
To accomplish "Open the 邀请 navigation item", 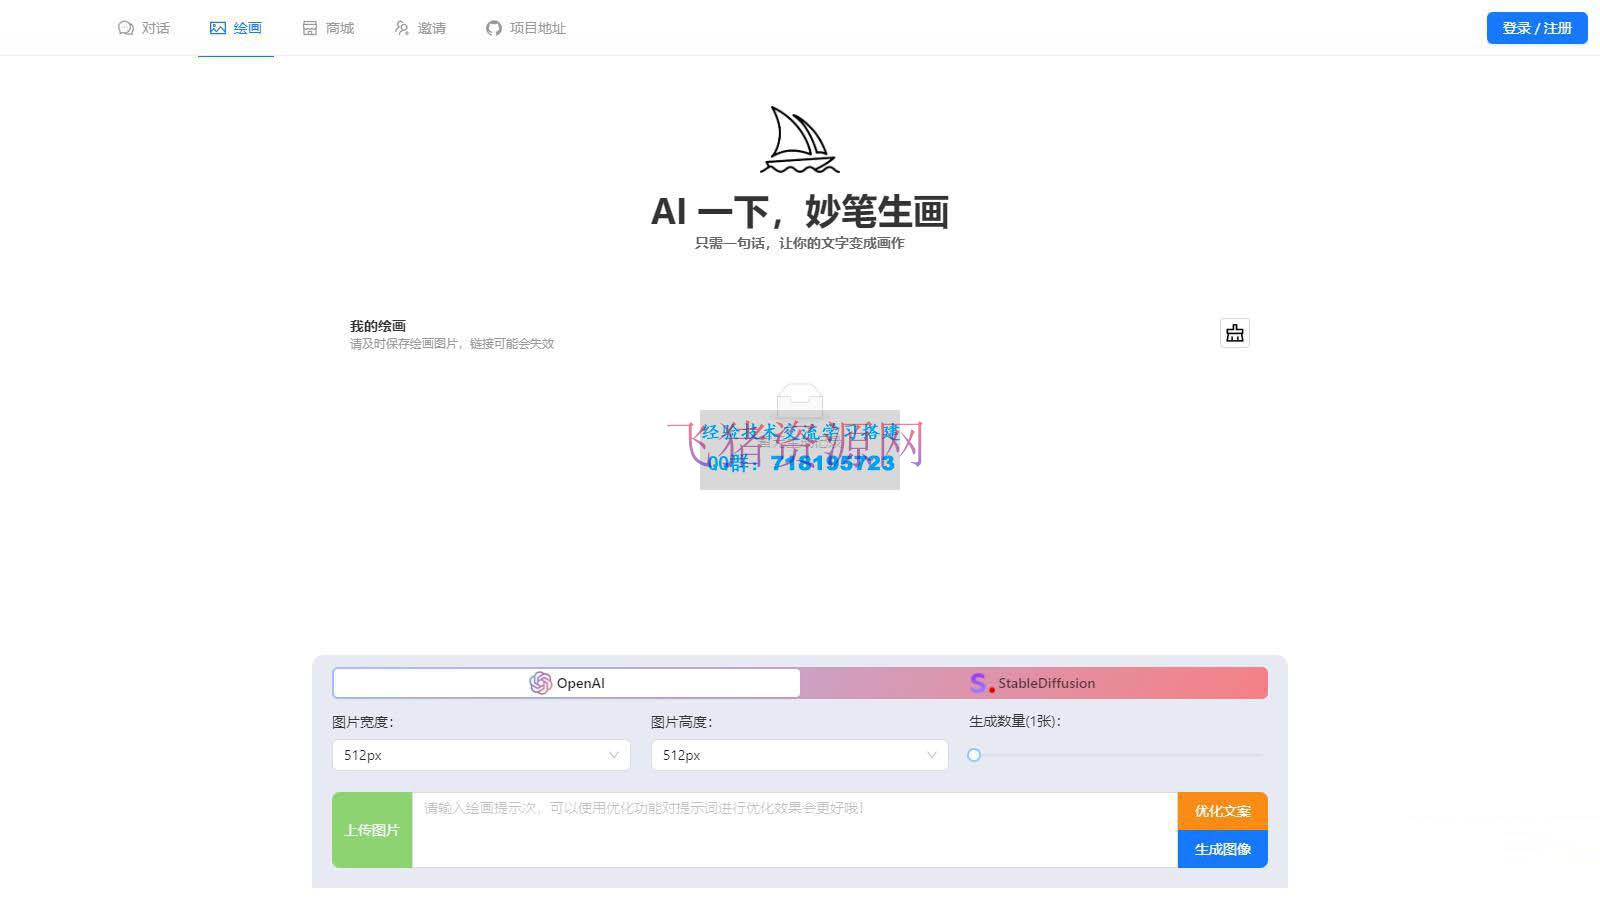I will coord(420,28).
